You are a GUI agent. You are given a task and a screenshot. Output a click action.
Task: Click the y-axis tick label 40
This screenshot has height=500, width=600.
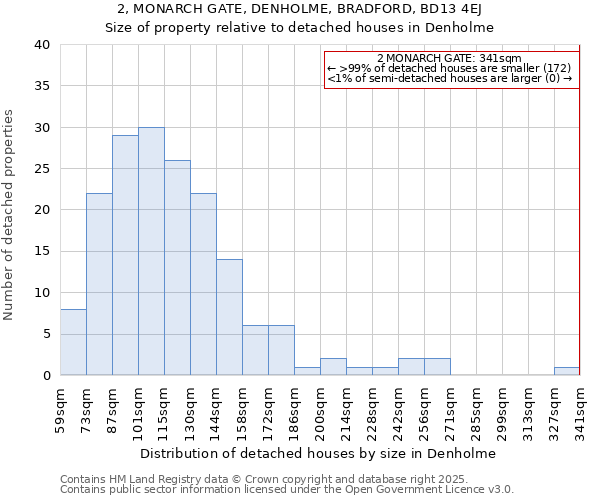tap(42, 45)
